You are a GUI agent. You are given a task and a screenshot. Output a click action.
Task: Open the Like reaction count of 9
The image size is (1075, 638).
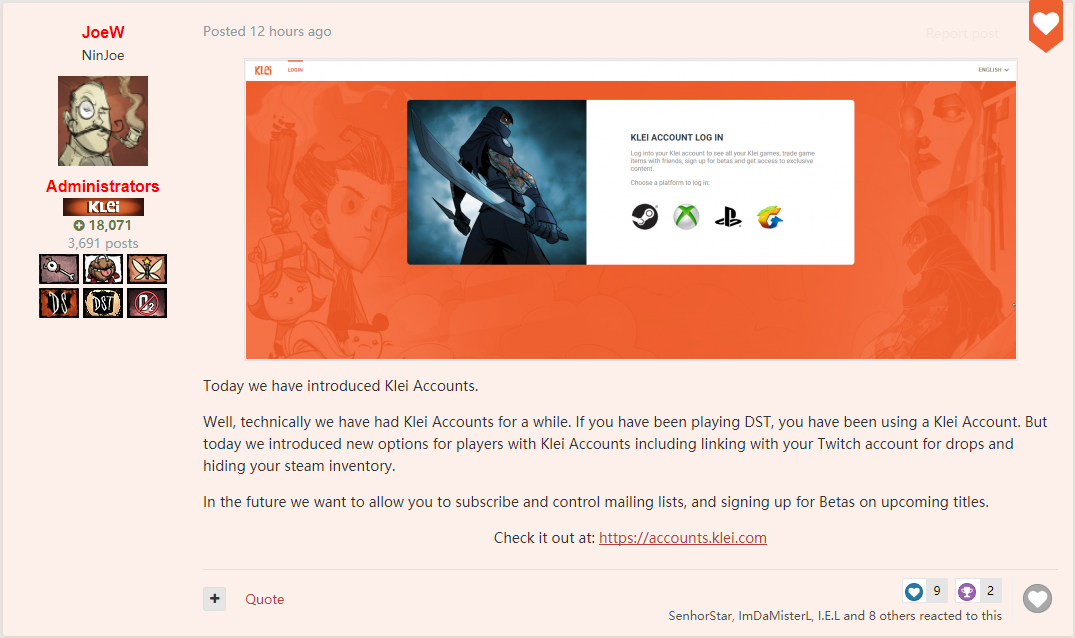click(937, 591)
